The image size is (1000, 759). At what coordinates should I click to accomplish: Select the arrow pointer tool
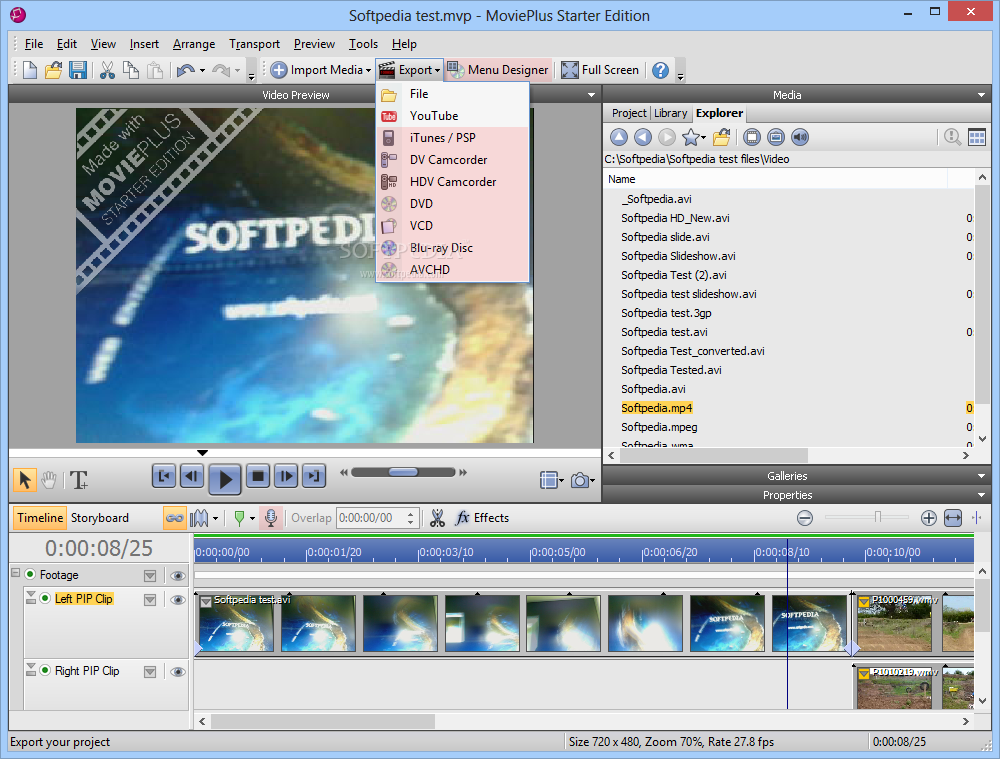[25, 480]
